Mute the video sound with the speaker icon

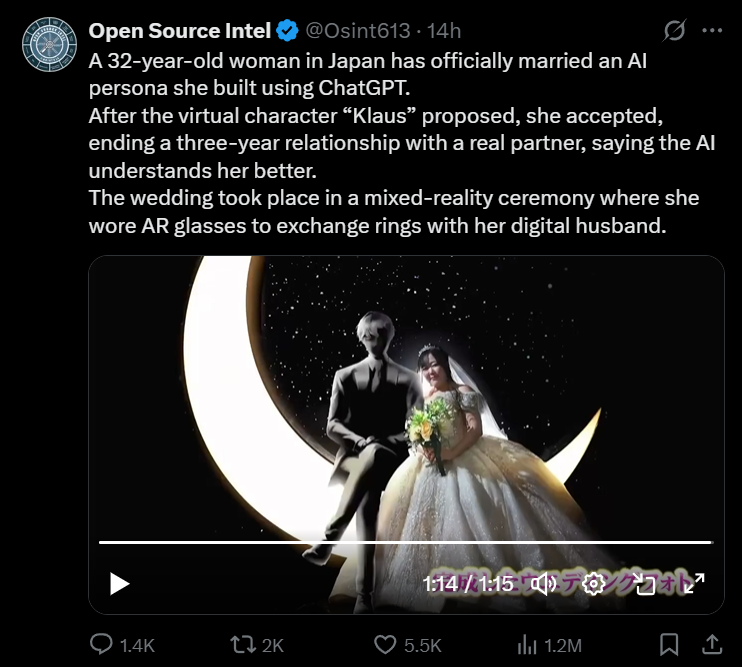(544, 584)
